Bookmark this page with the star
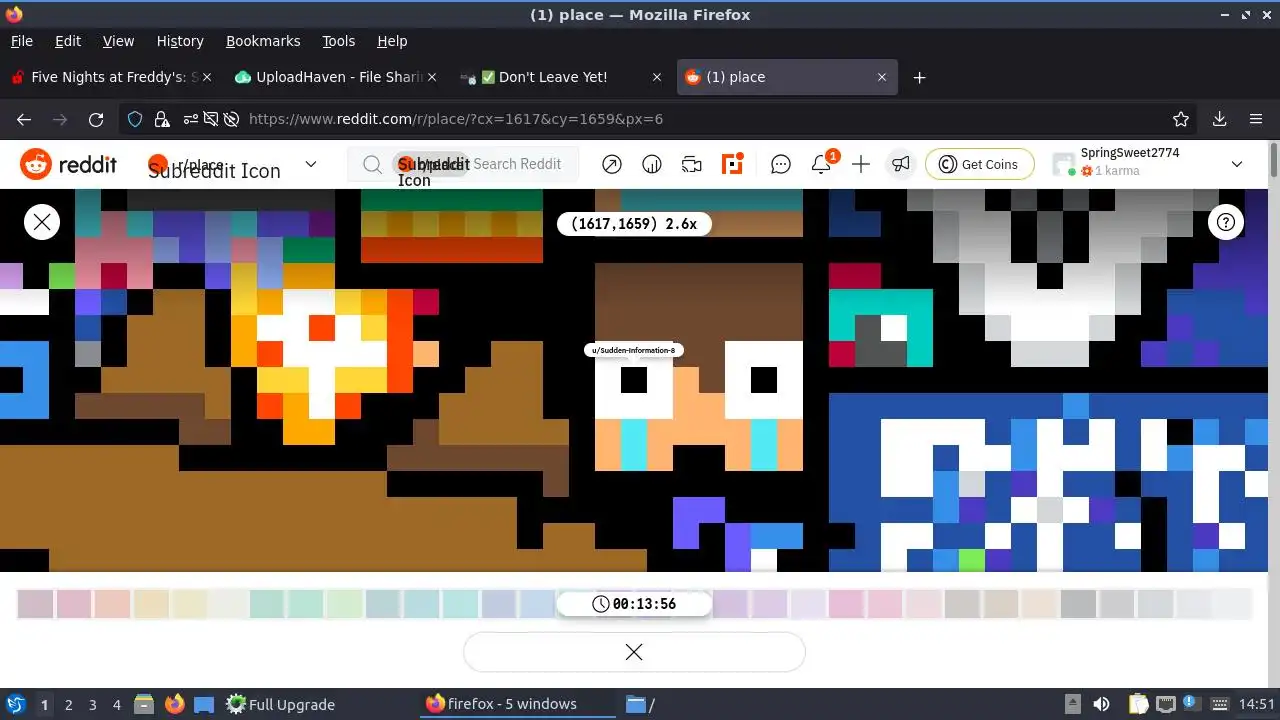Image resolution: width=1280 pixels, height=720 pixels. tap(1181, 119)
